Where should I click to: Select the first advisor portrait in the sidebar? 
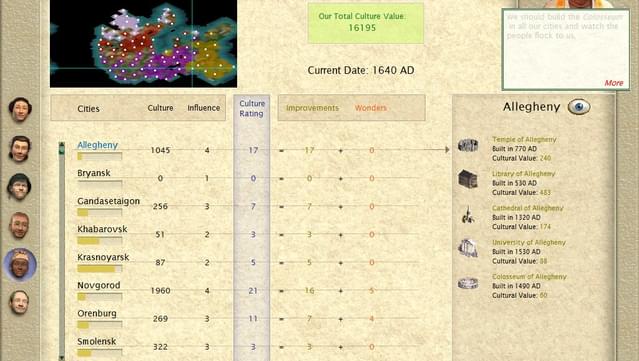pyautogui.click(x=20, y=110)
